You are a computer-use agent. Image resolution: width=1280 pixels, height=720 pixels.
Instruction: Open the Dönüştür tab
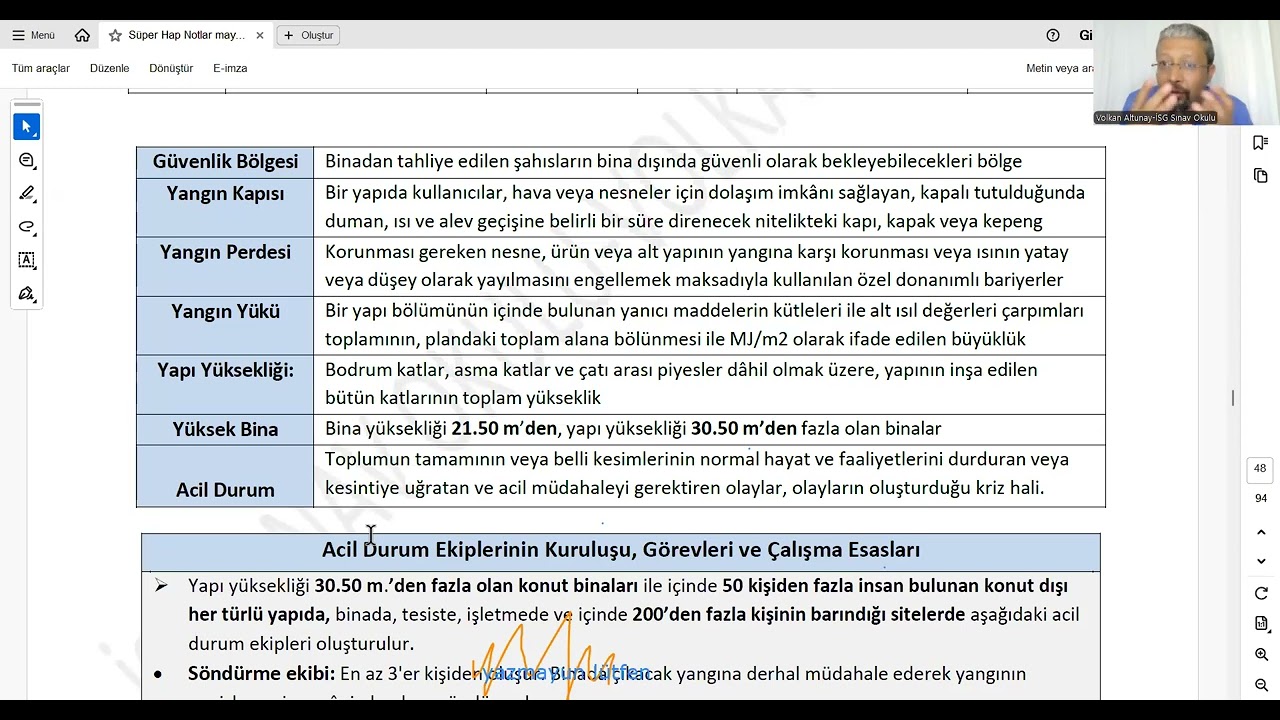tap(171, 68)
